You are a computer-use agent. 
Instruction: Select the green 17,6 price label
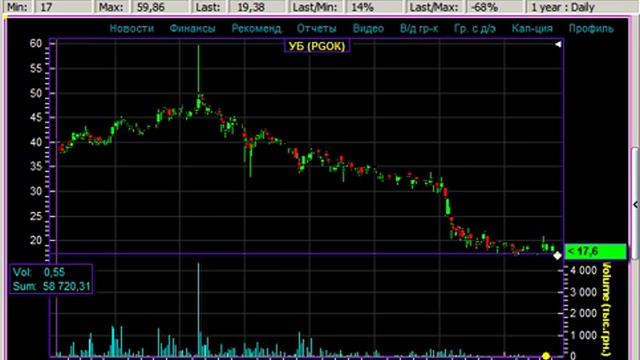point(595,251)
